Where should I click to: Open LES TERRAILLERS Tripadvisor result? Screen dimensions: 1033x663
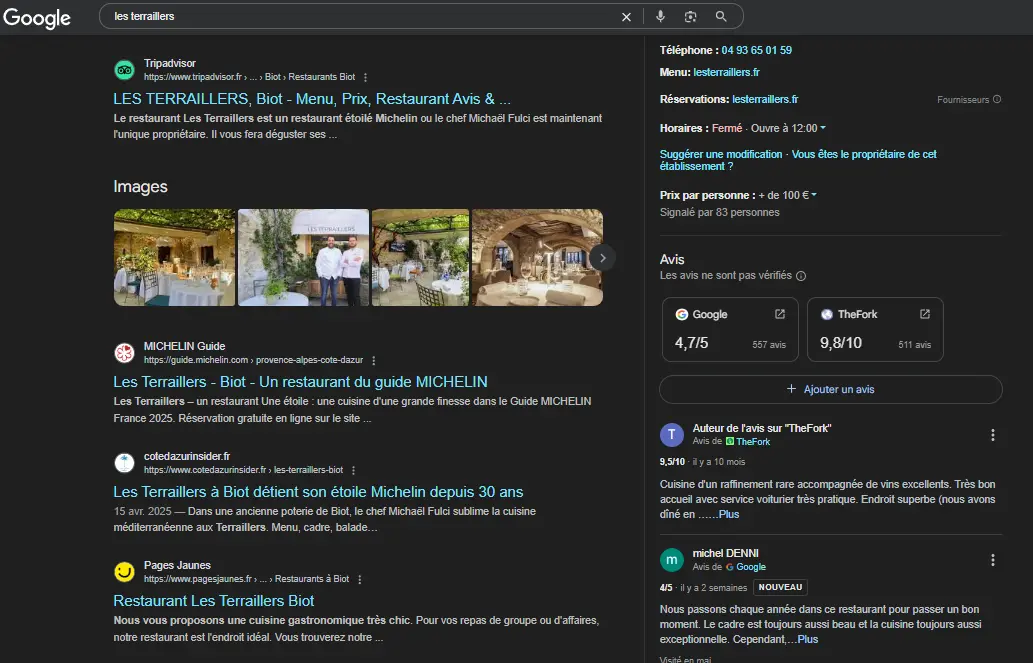point(312,99)
